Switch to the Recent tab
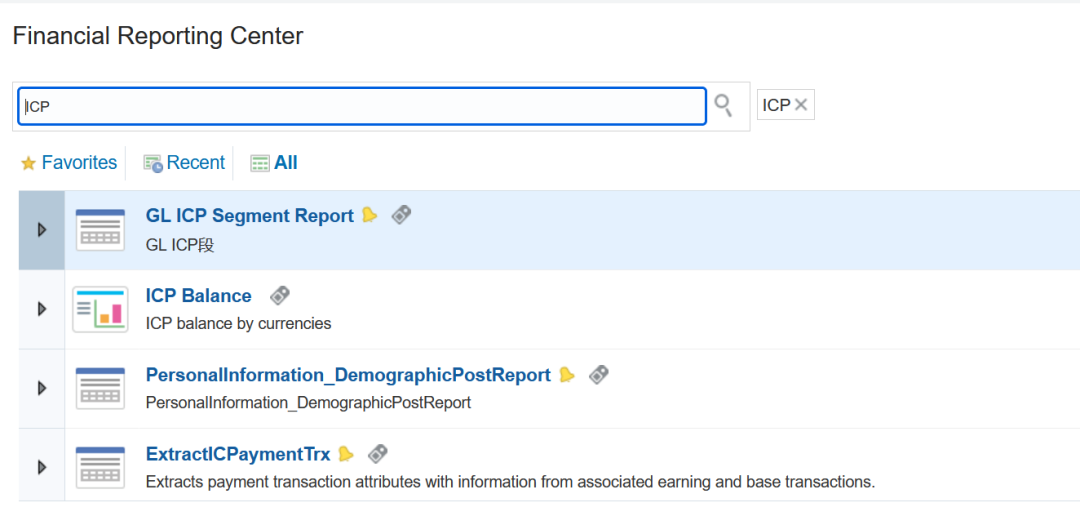 [x=184, y=163]
